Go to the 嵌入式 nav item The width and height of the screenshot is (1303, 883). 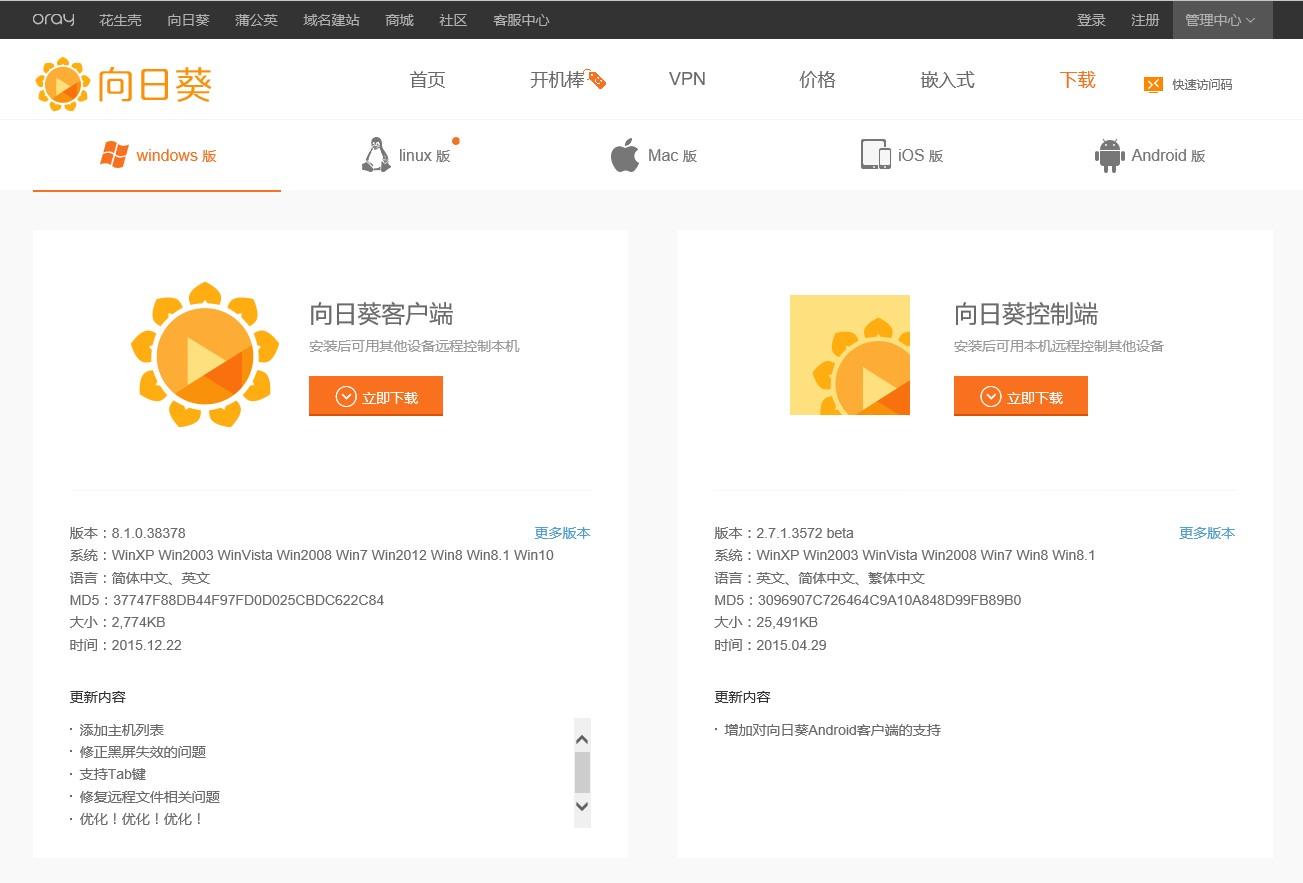point(947,80)
